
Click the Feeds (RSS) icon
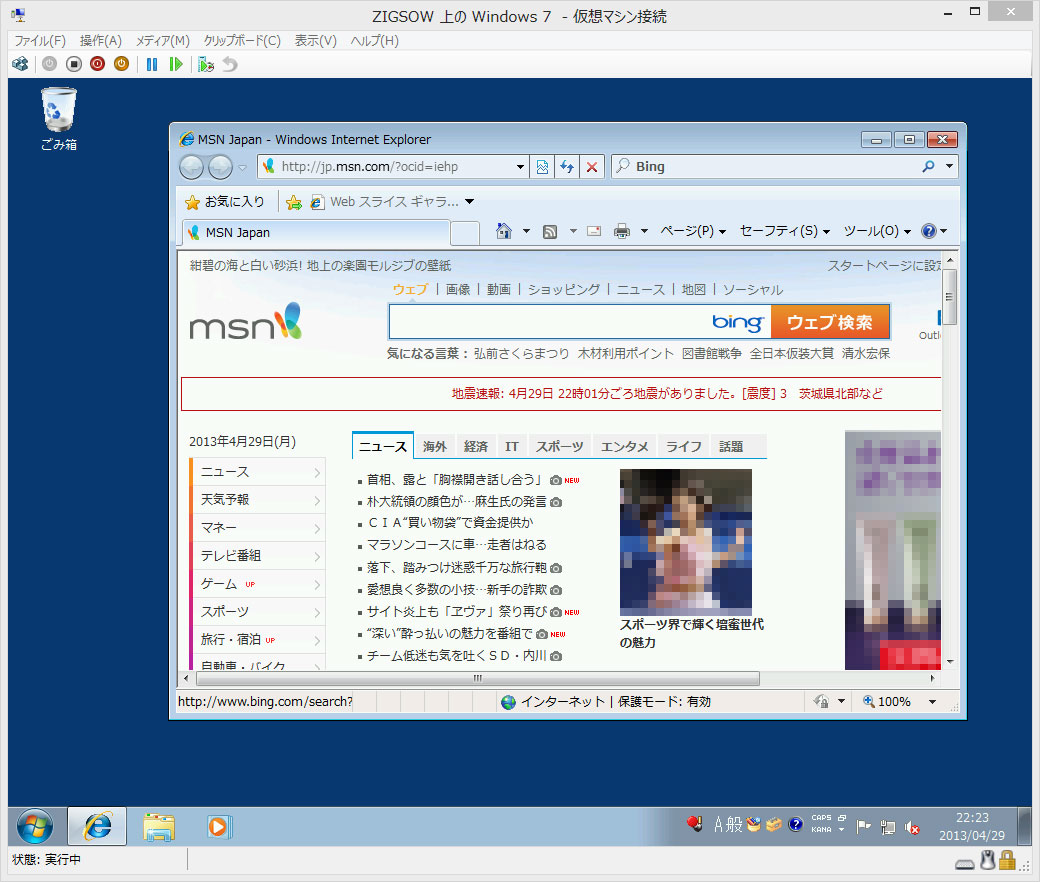[x=550, y=231]
